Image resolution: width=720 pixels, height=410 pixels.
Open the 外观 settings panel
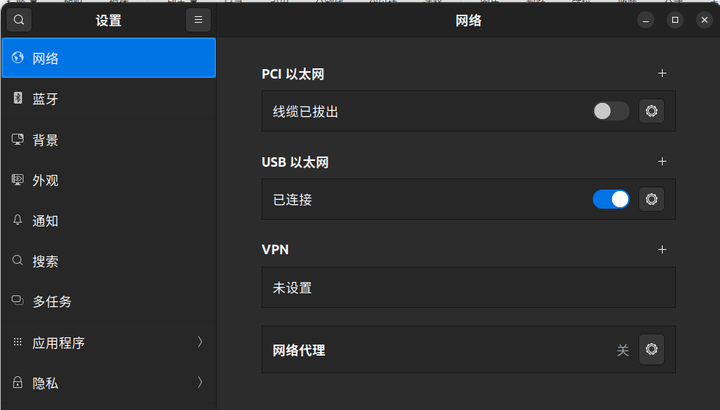(45, 180)
